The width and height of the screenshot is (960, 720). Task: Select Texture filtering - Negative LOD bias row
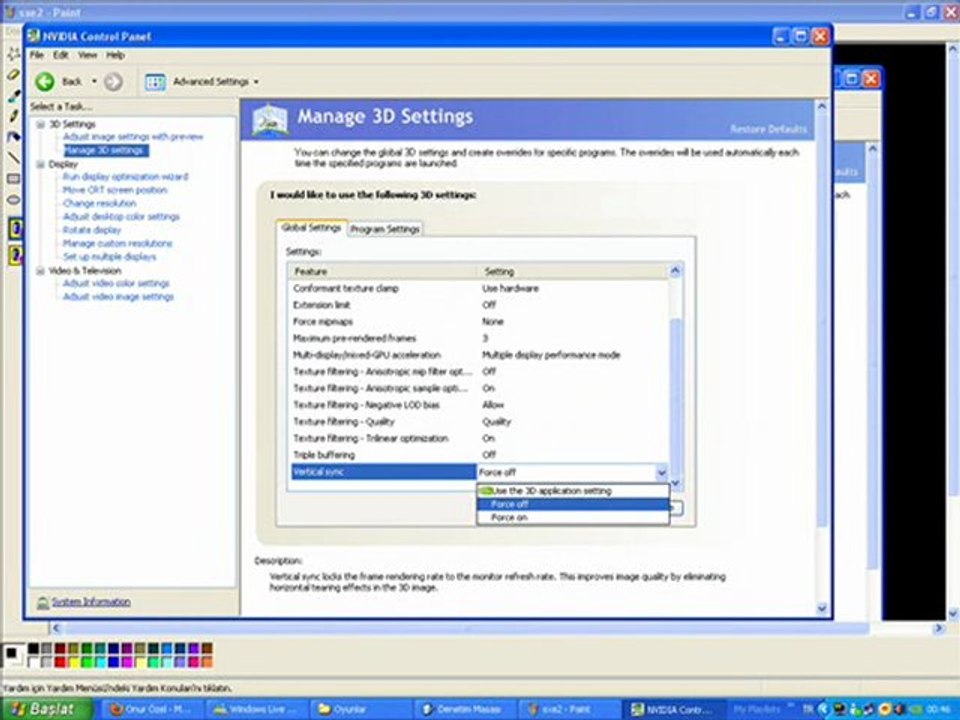tap(479, 405)
